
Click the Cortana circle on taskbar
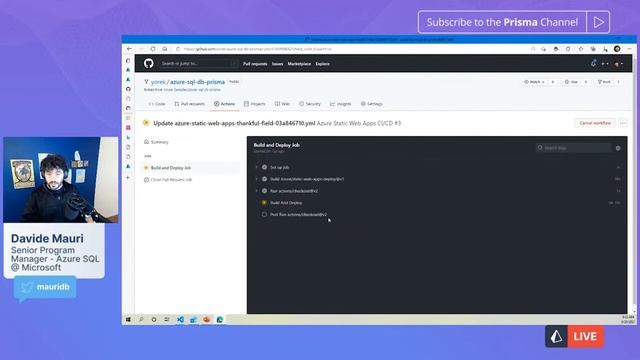pos(154,319)
